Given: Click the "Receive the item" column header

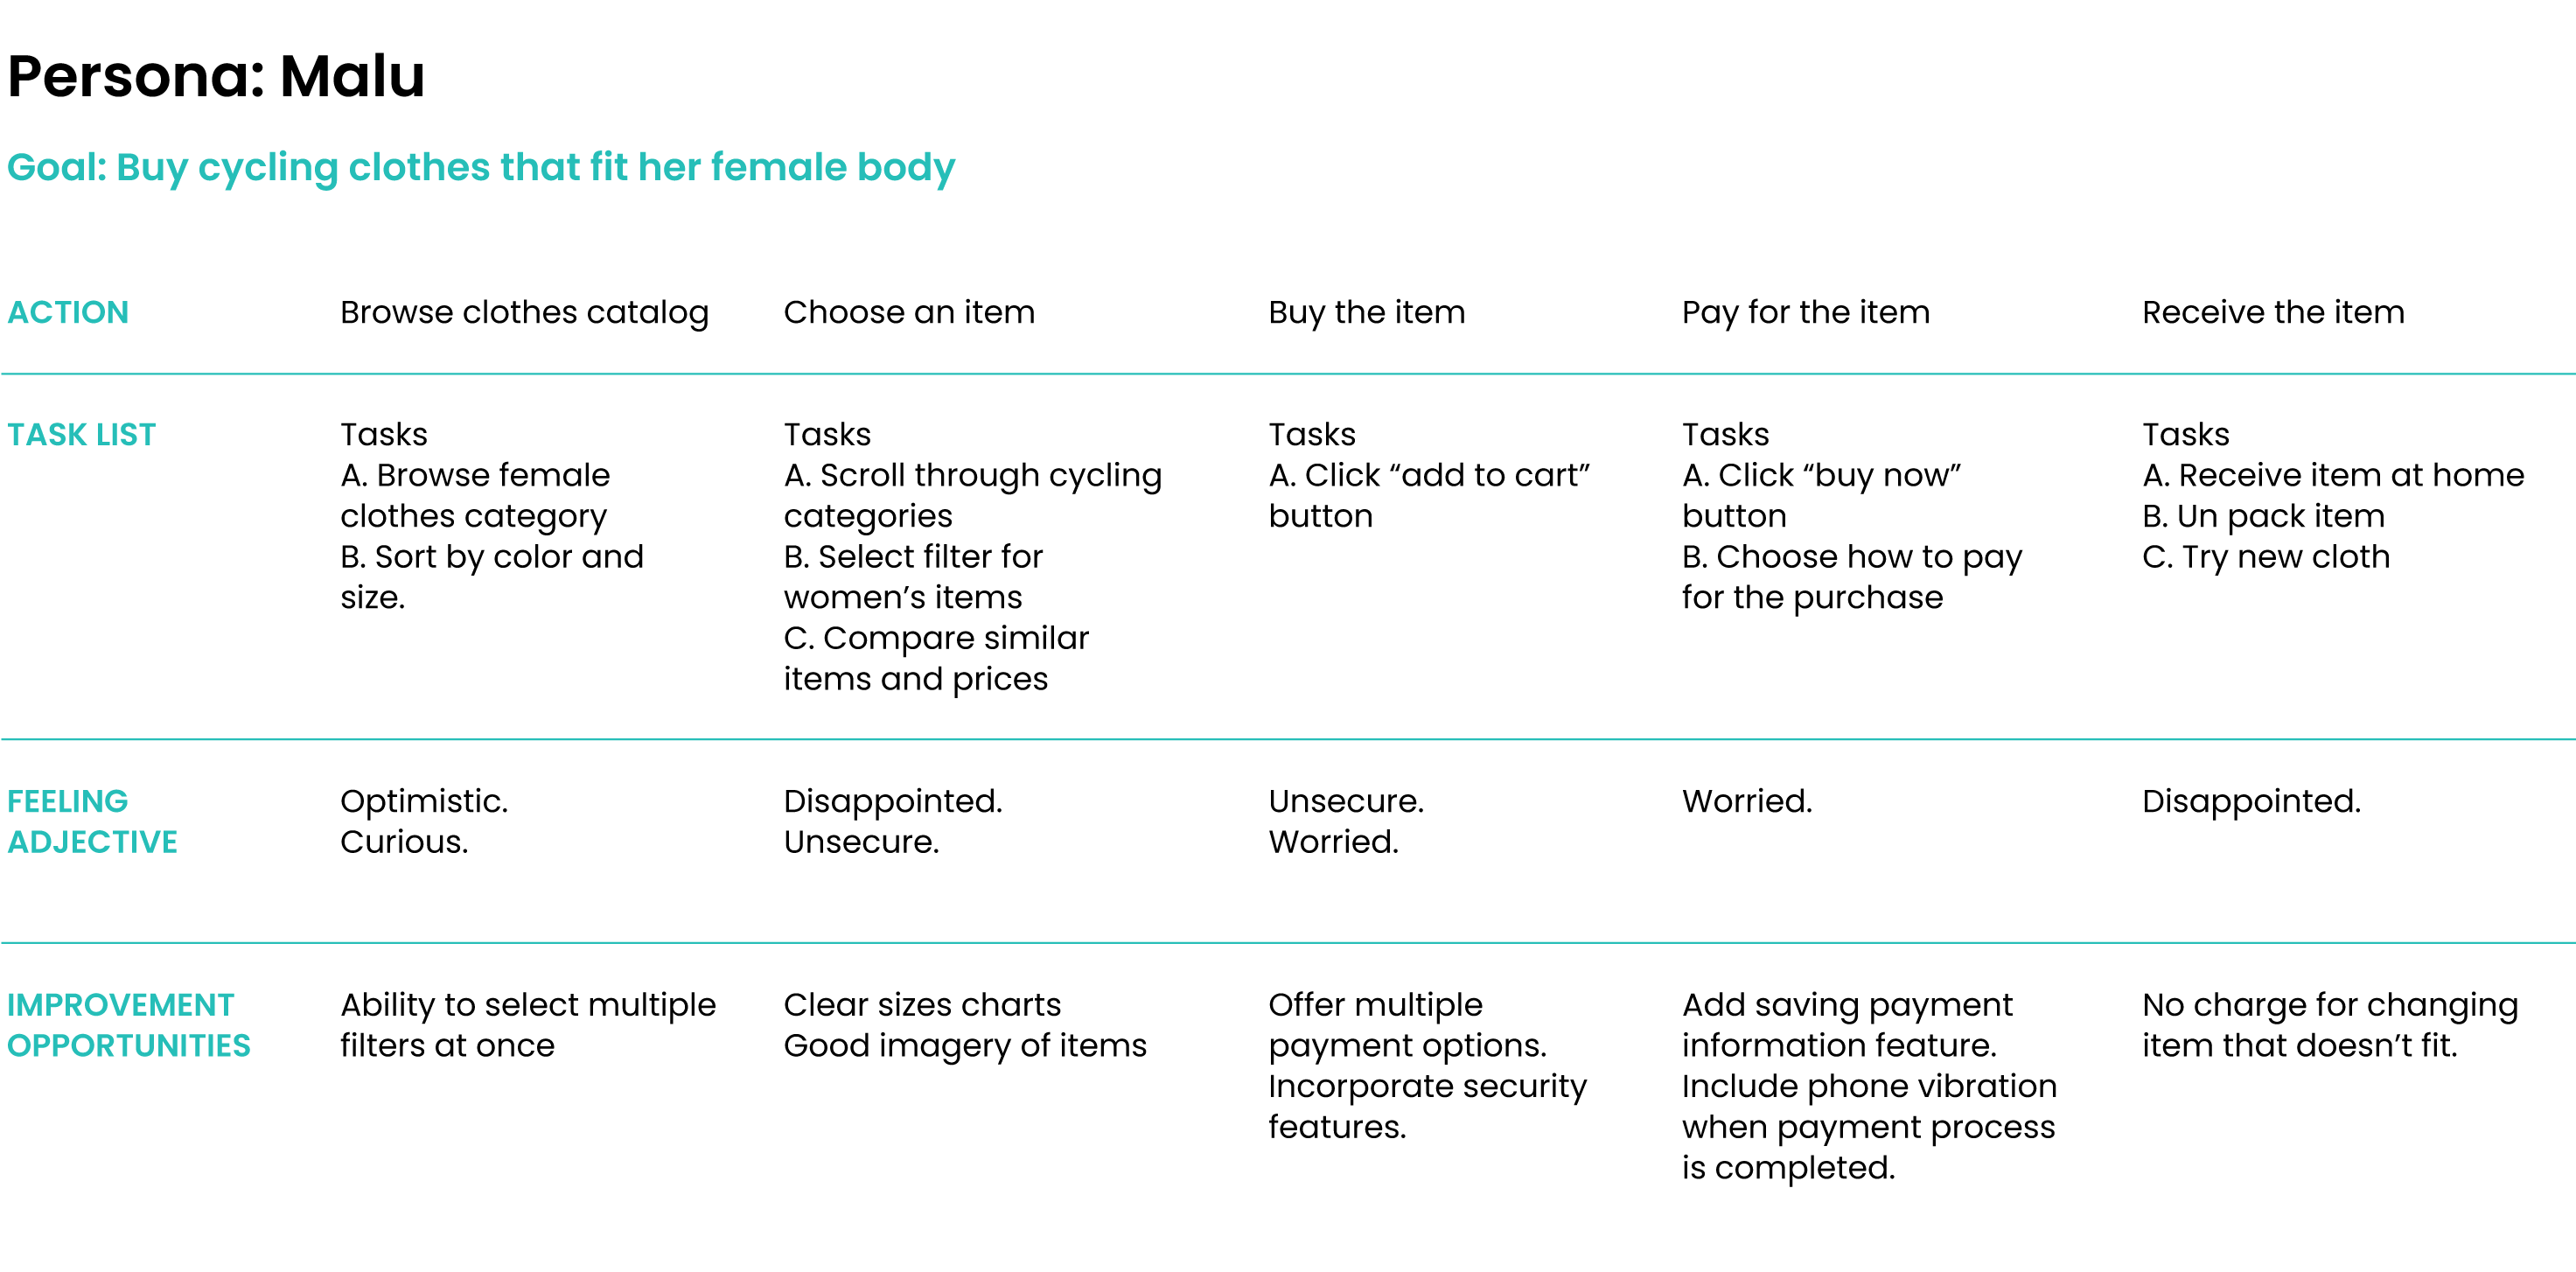Looking at the screenshot, I should click(x=2272, y=312).
